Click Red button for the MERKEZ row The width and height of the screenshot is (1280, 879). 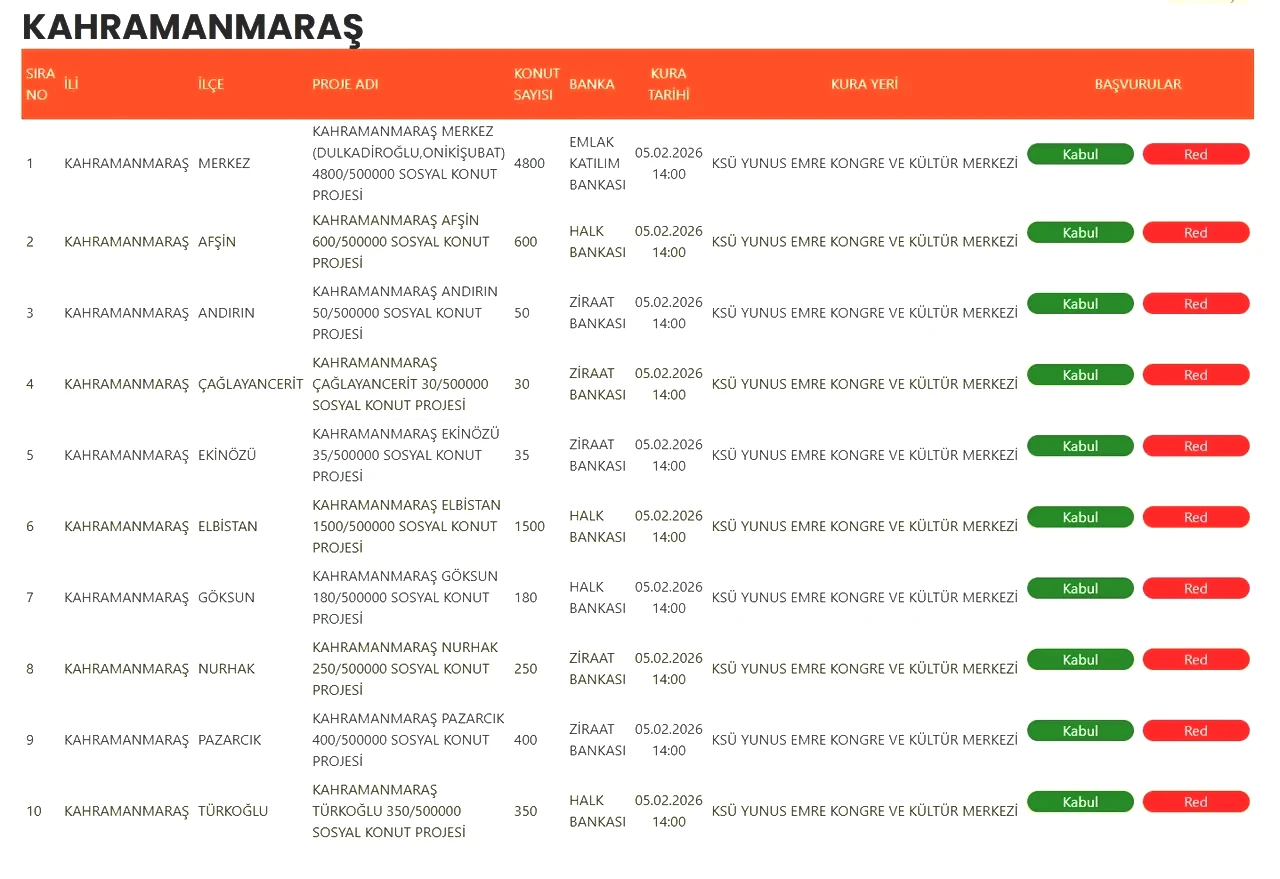click(x=1195, y=154)
